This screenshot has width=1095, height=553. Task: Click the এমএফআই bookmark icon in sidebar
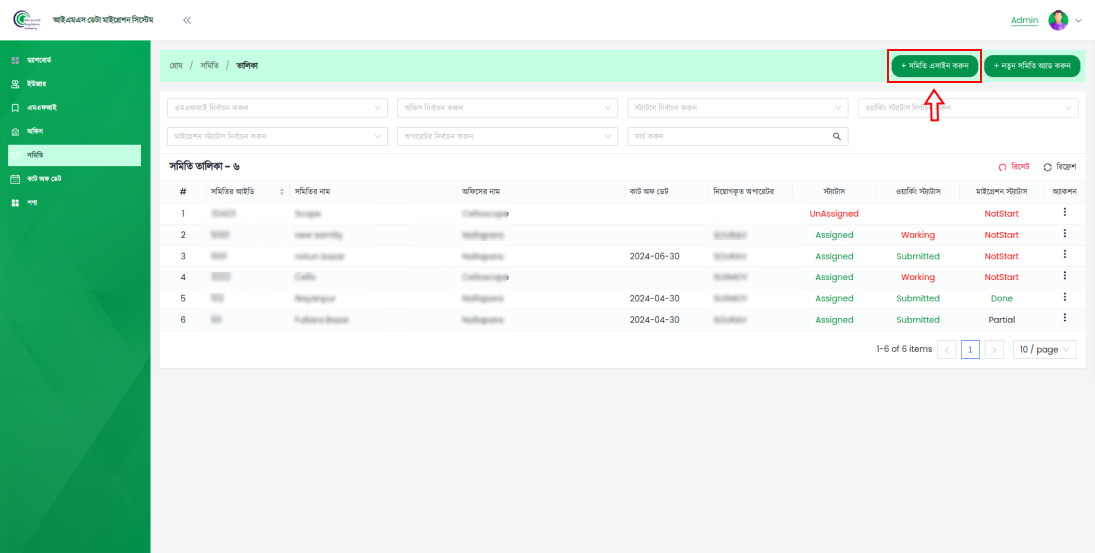coord(15,108)
